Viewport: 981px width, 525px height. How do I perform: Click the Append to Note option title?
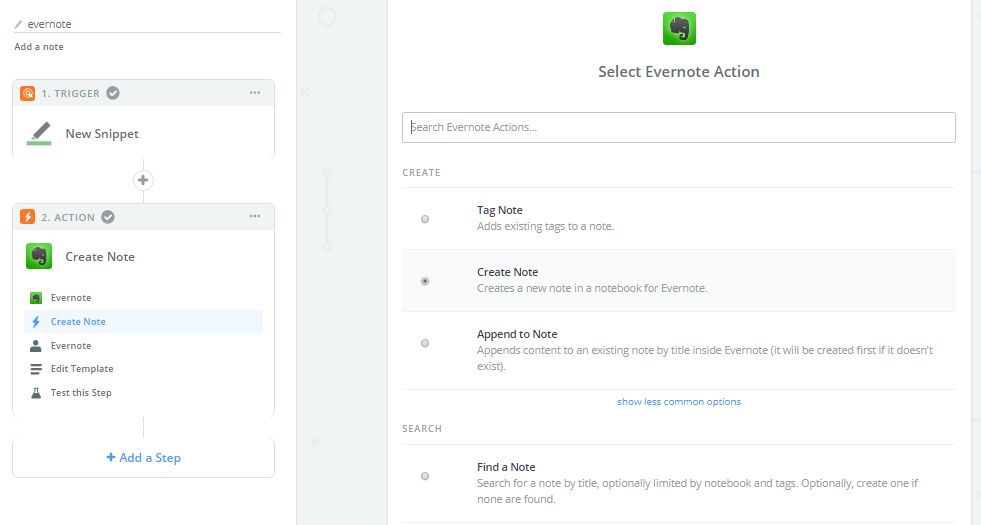517,334
